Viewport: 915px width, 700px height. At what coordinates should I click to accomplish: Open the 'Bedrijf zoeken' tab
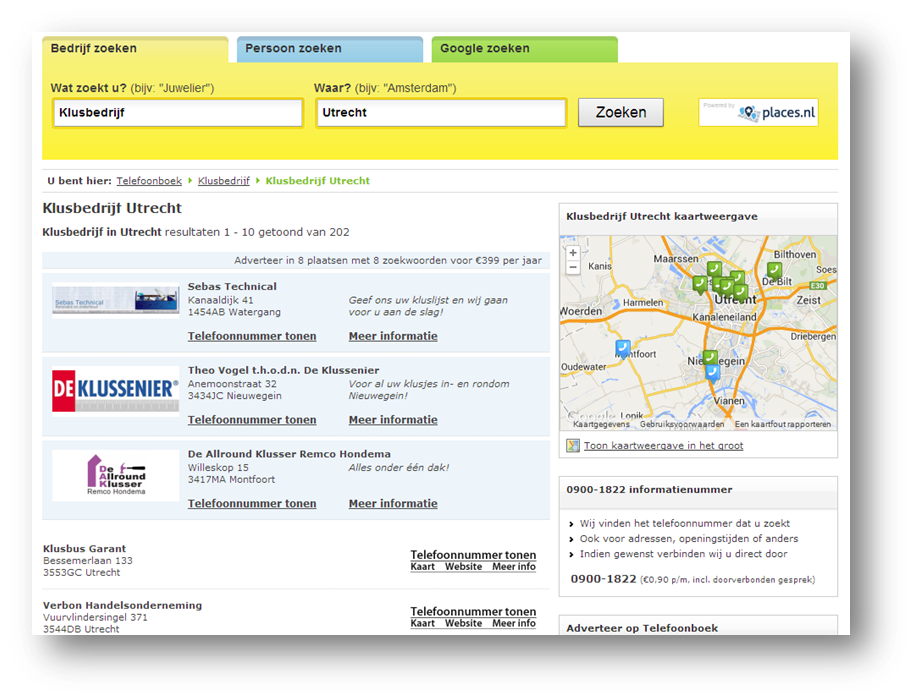point(135,49)
